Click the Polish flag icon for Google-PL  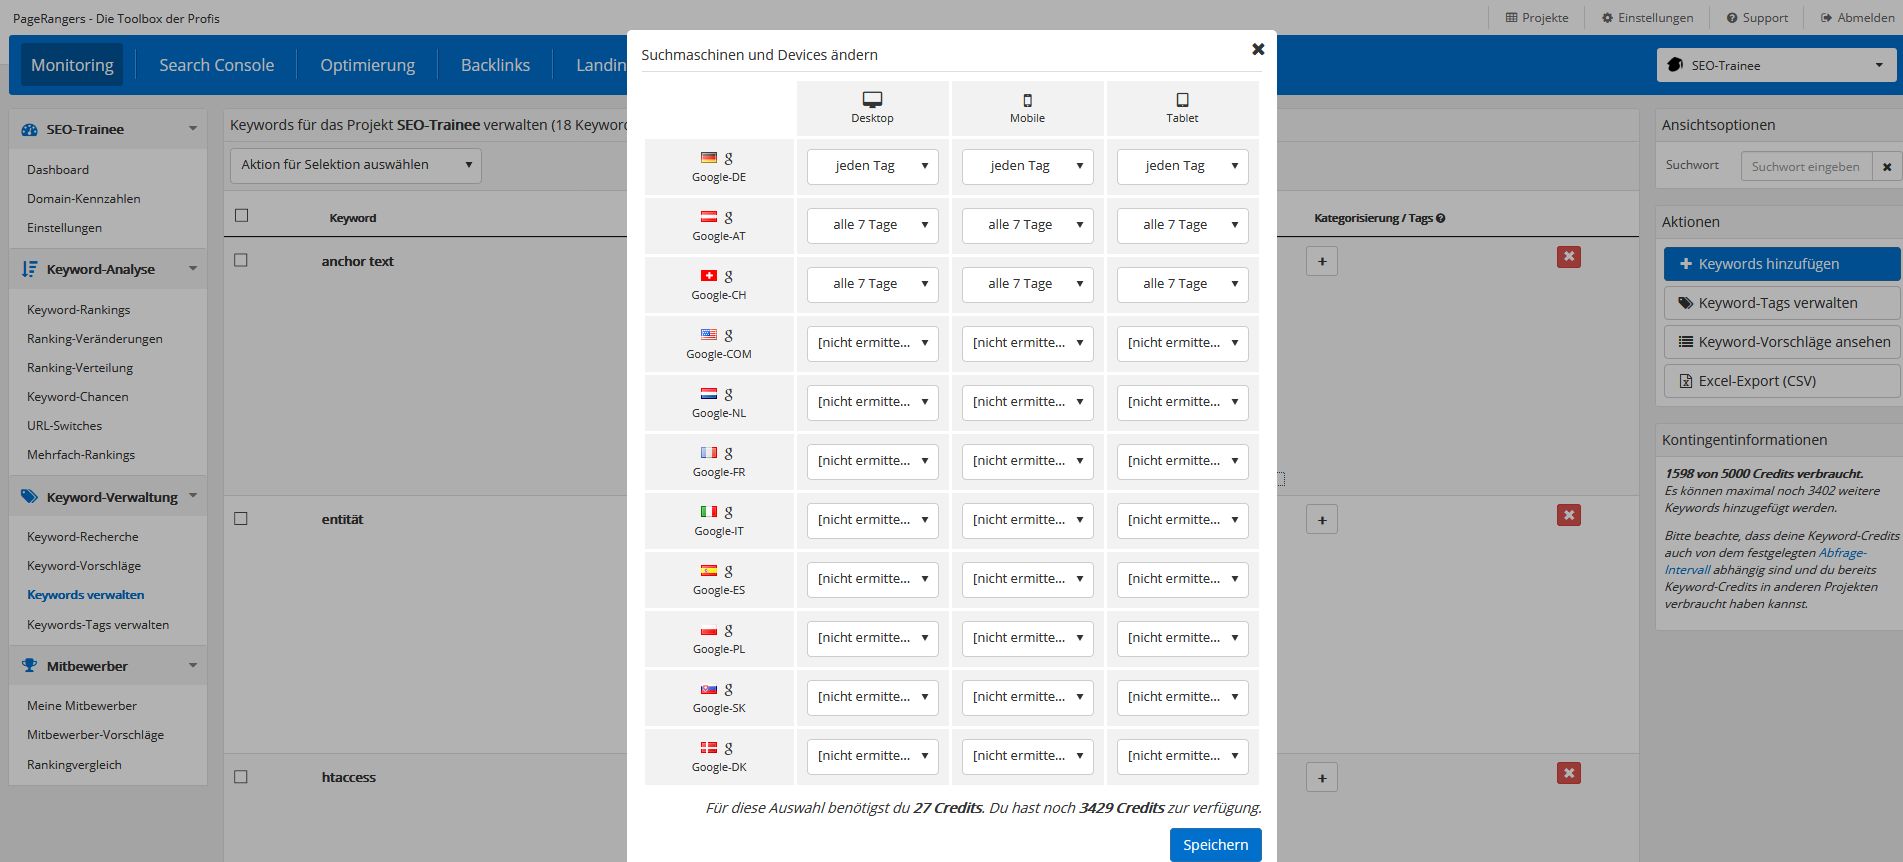(x=709, y=630)
